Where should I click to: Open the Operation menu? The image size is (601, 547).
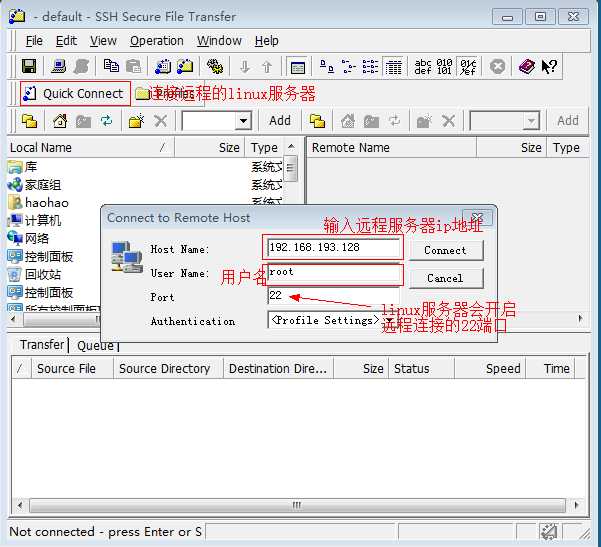(x=156, y=41)
